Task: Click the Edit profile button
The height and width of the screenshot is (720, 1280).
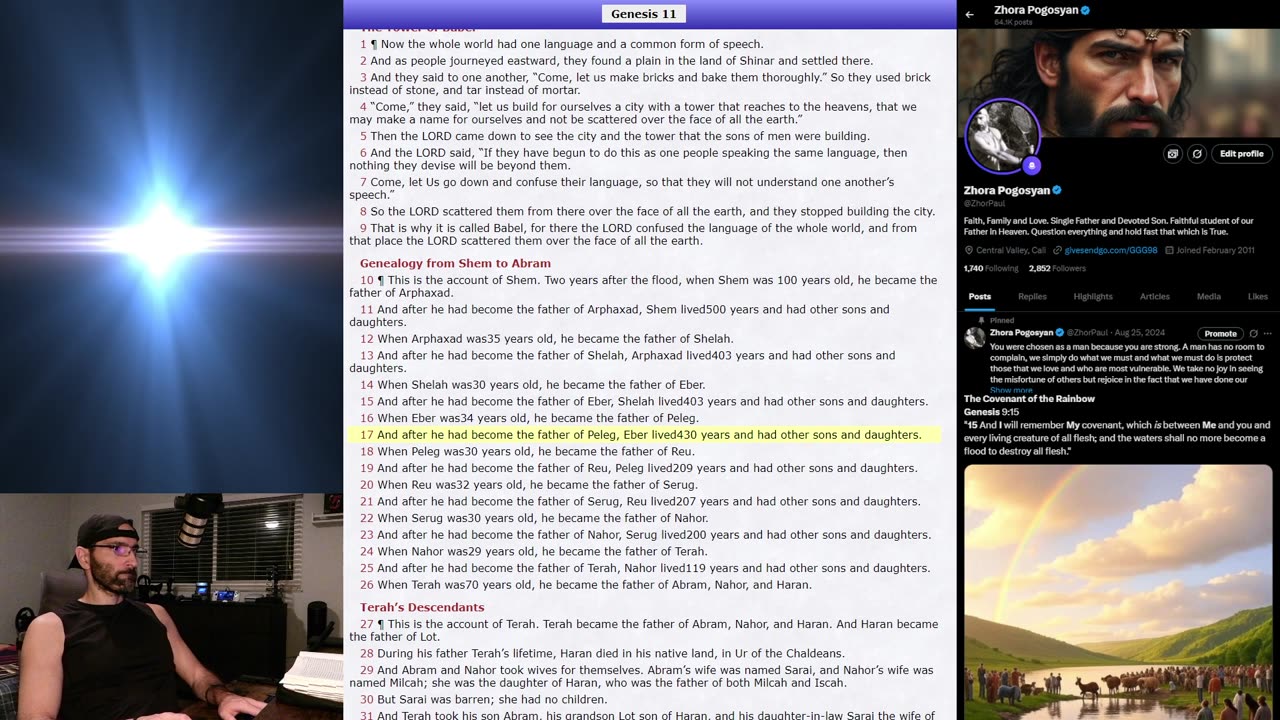Action: point(1242,154)
